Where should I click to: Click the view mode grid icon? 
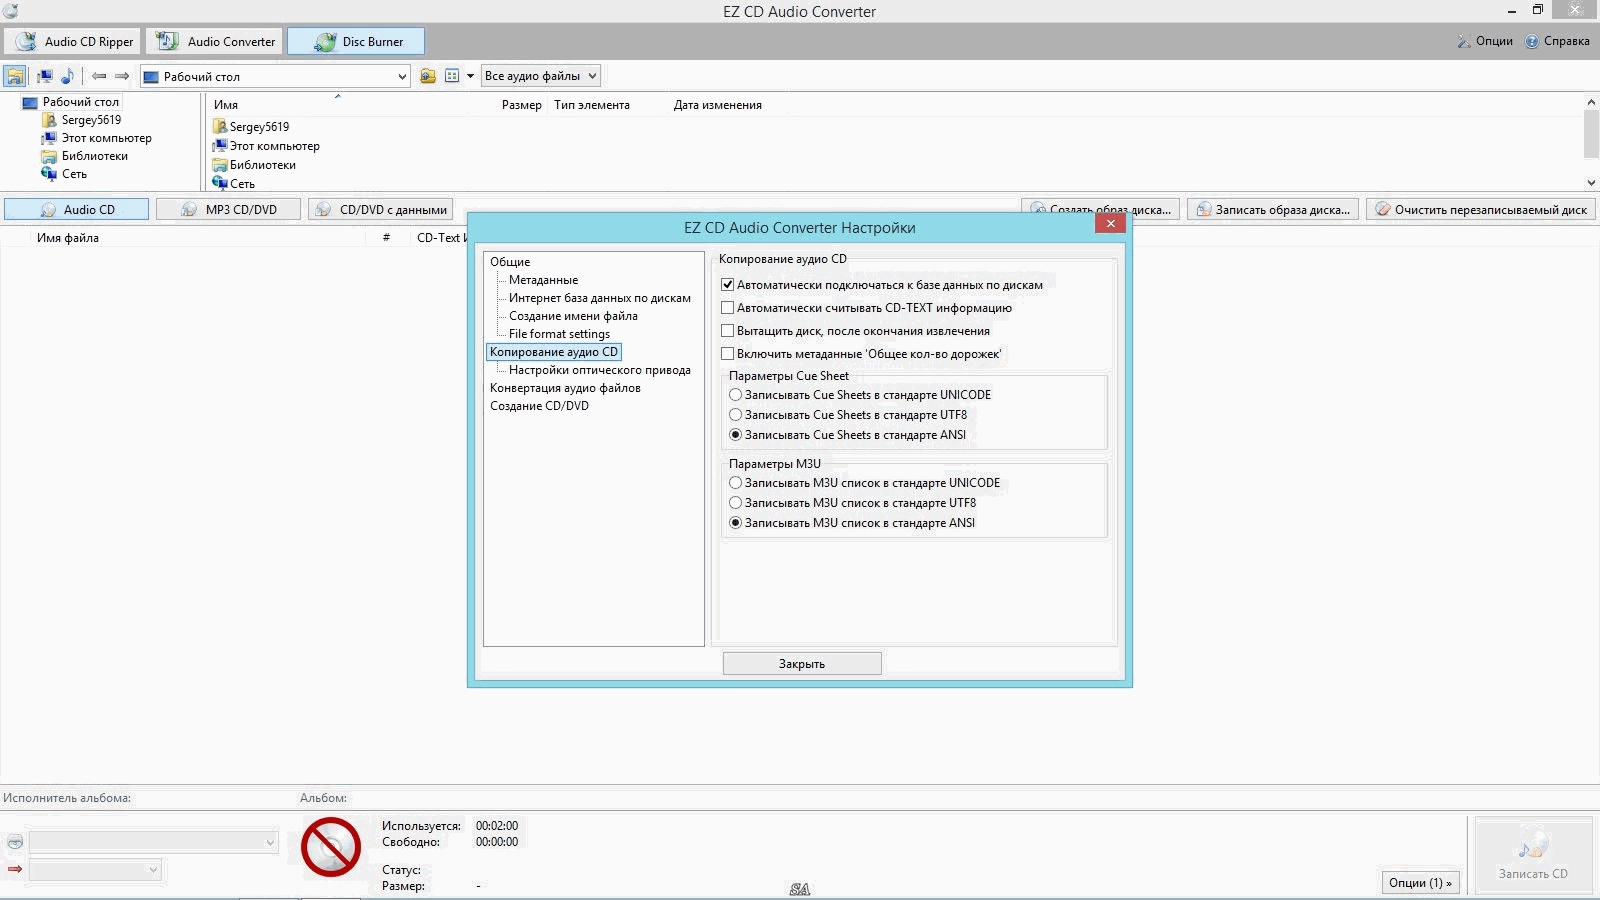[452, 76]
